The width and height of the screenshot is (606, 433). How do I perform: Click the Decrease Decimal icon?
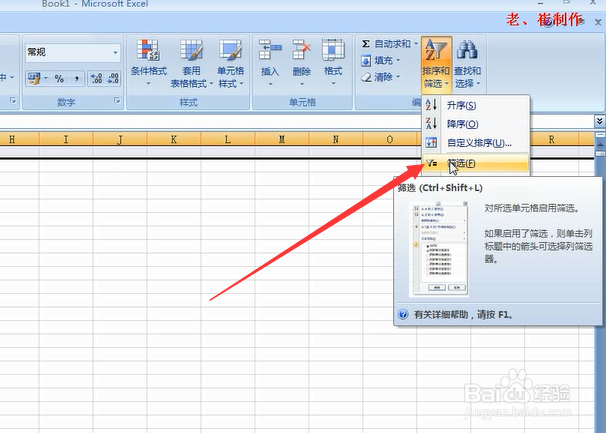(113, 78)
